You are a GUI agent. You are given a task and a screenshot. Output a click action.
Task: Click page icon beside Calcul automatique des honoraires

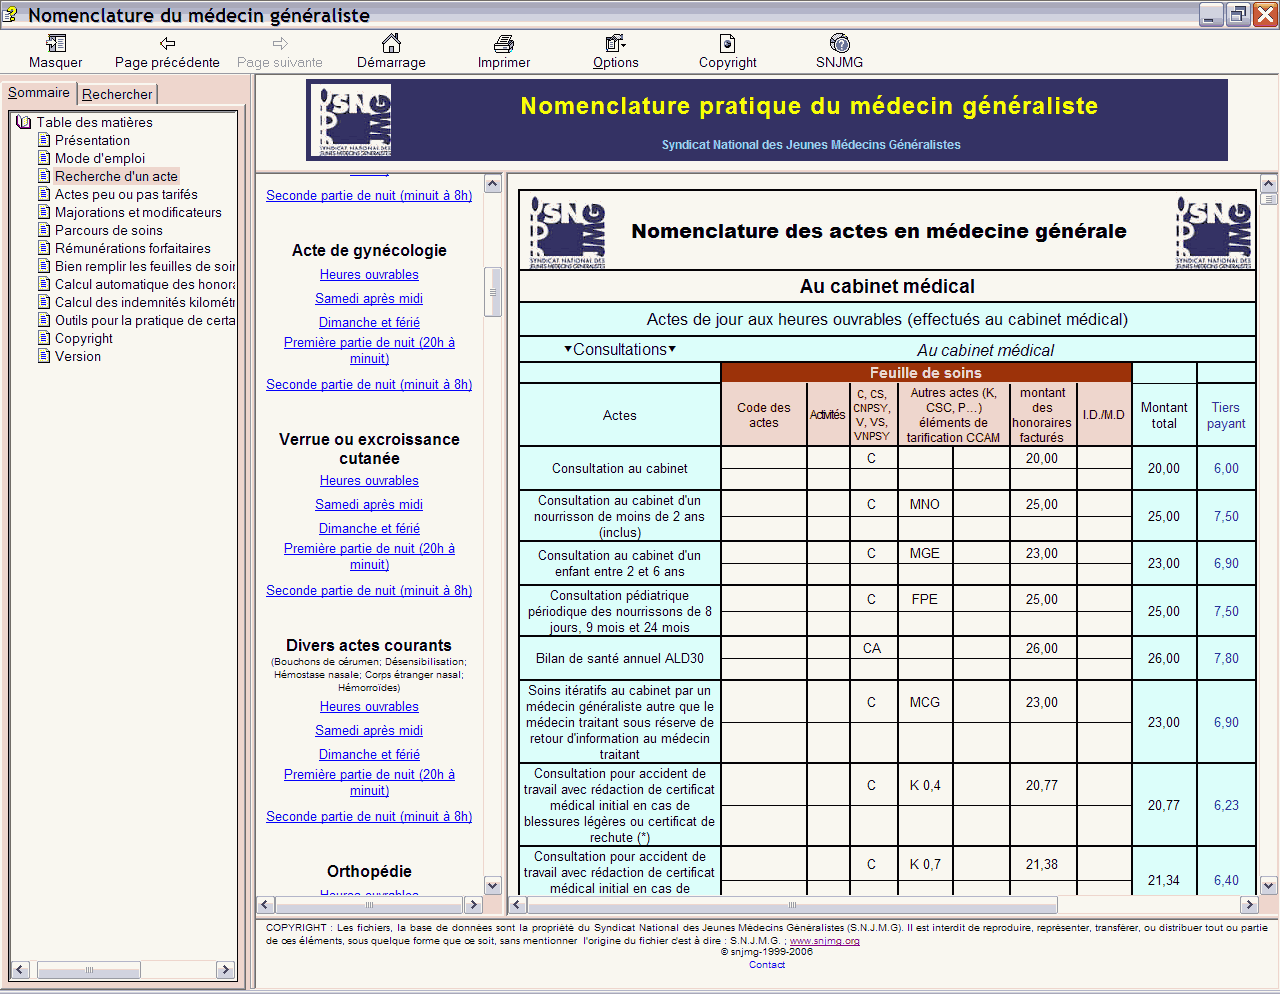[44, 284]
